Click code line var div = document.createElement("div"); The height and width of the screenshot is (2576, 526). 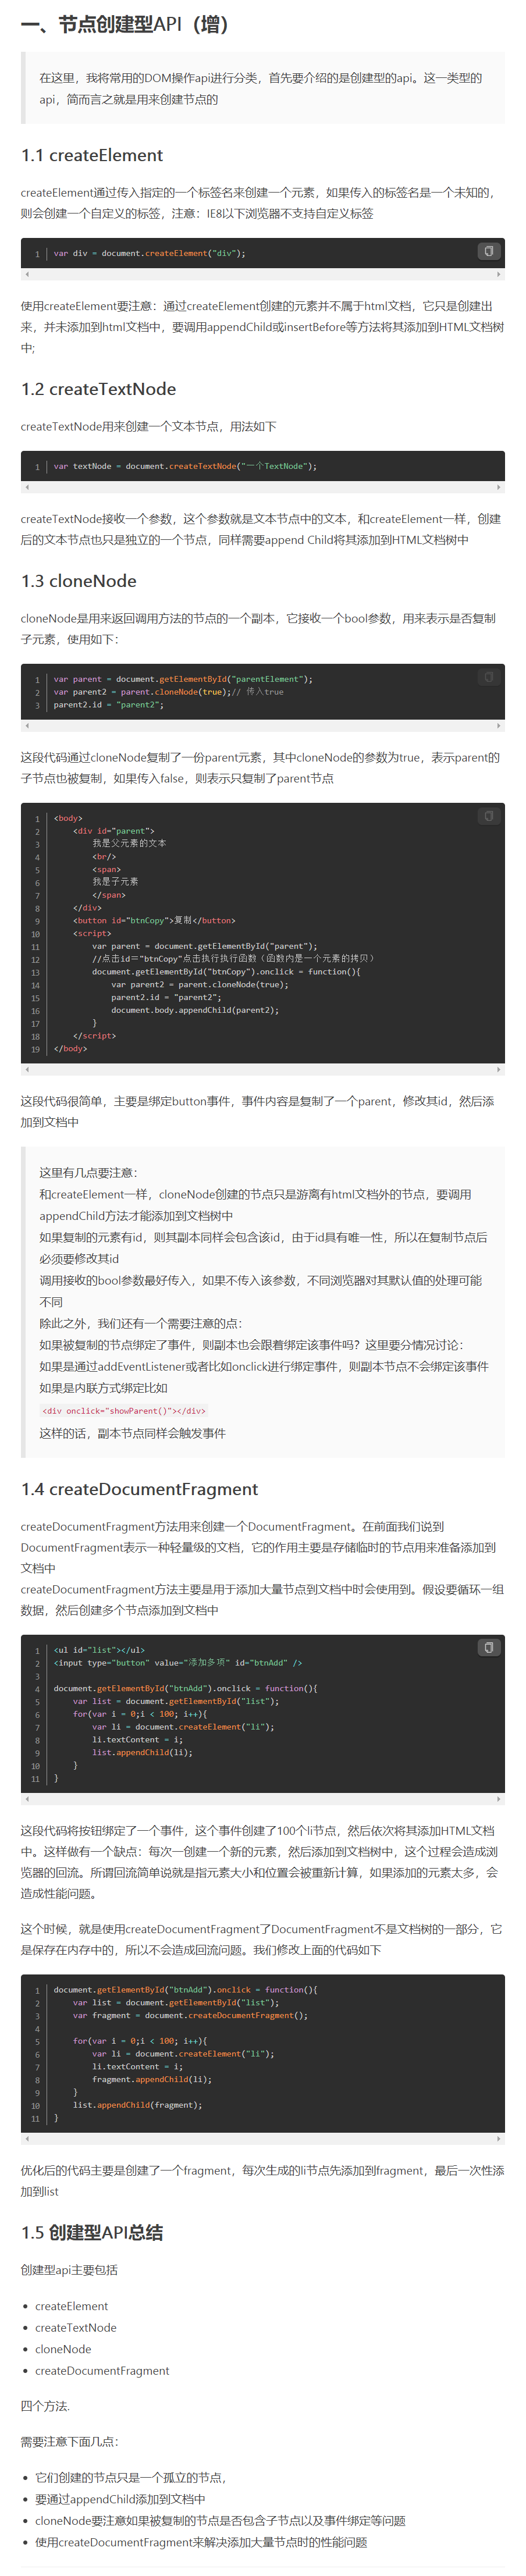[x=149, y=253]
